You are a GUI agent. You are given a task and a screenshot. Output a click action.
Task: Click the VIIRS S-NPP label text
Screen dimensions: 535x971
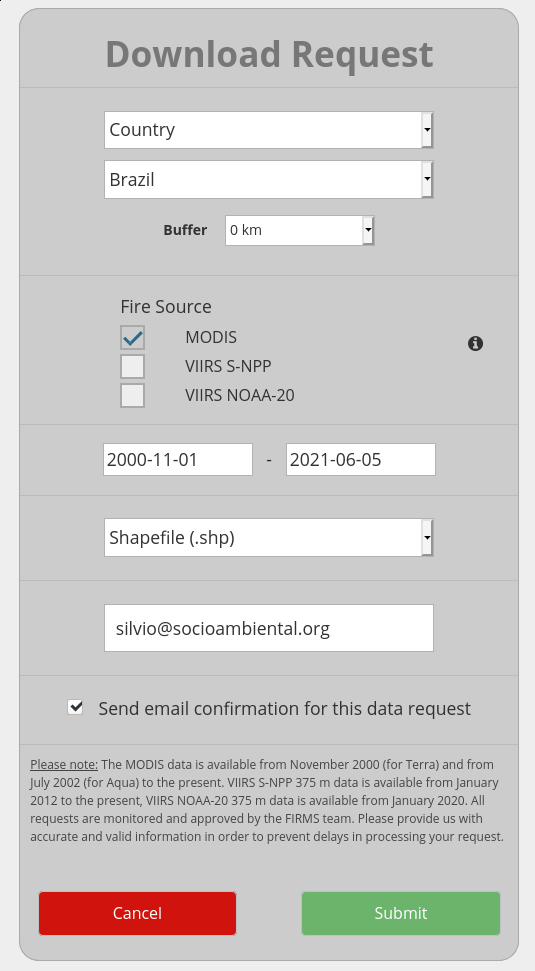(x=228, y=366)
